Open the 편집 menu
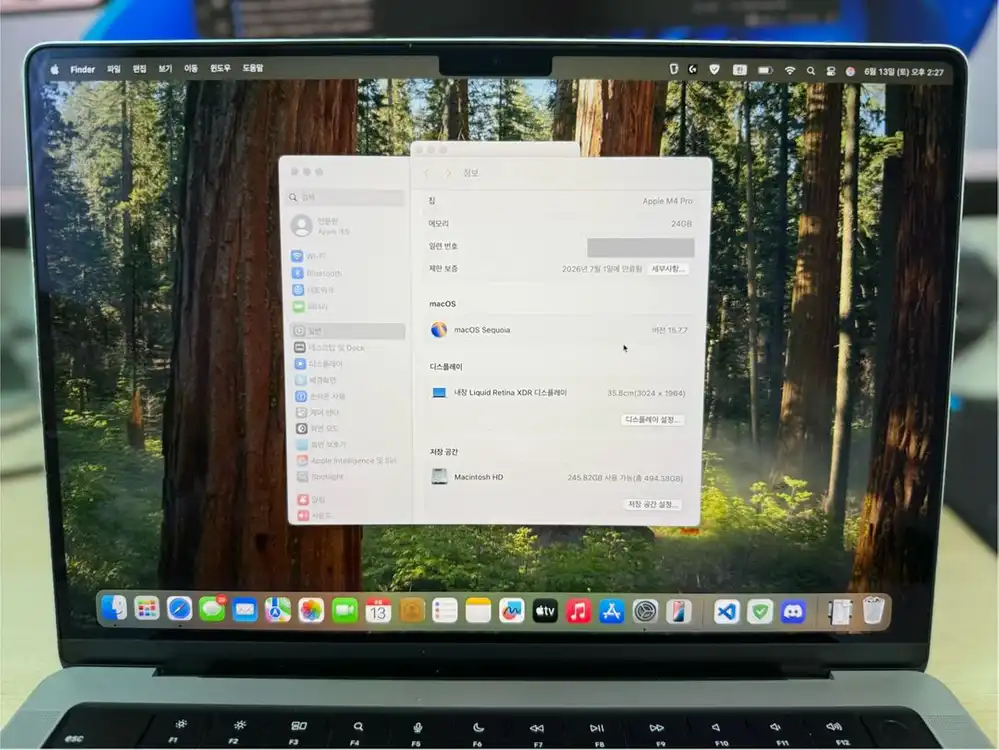The image size is (999, 750). pyautogui.click(x=140, y=69)
